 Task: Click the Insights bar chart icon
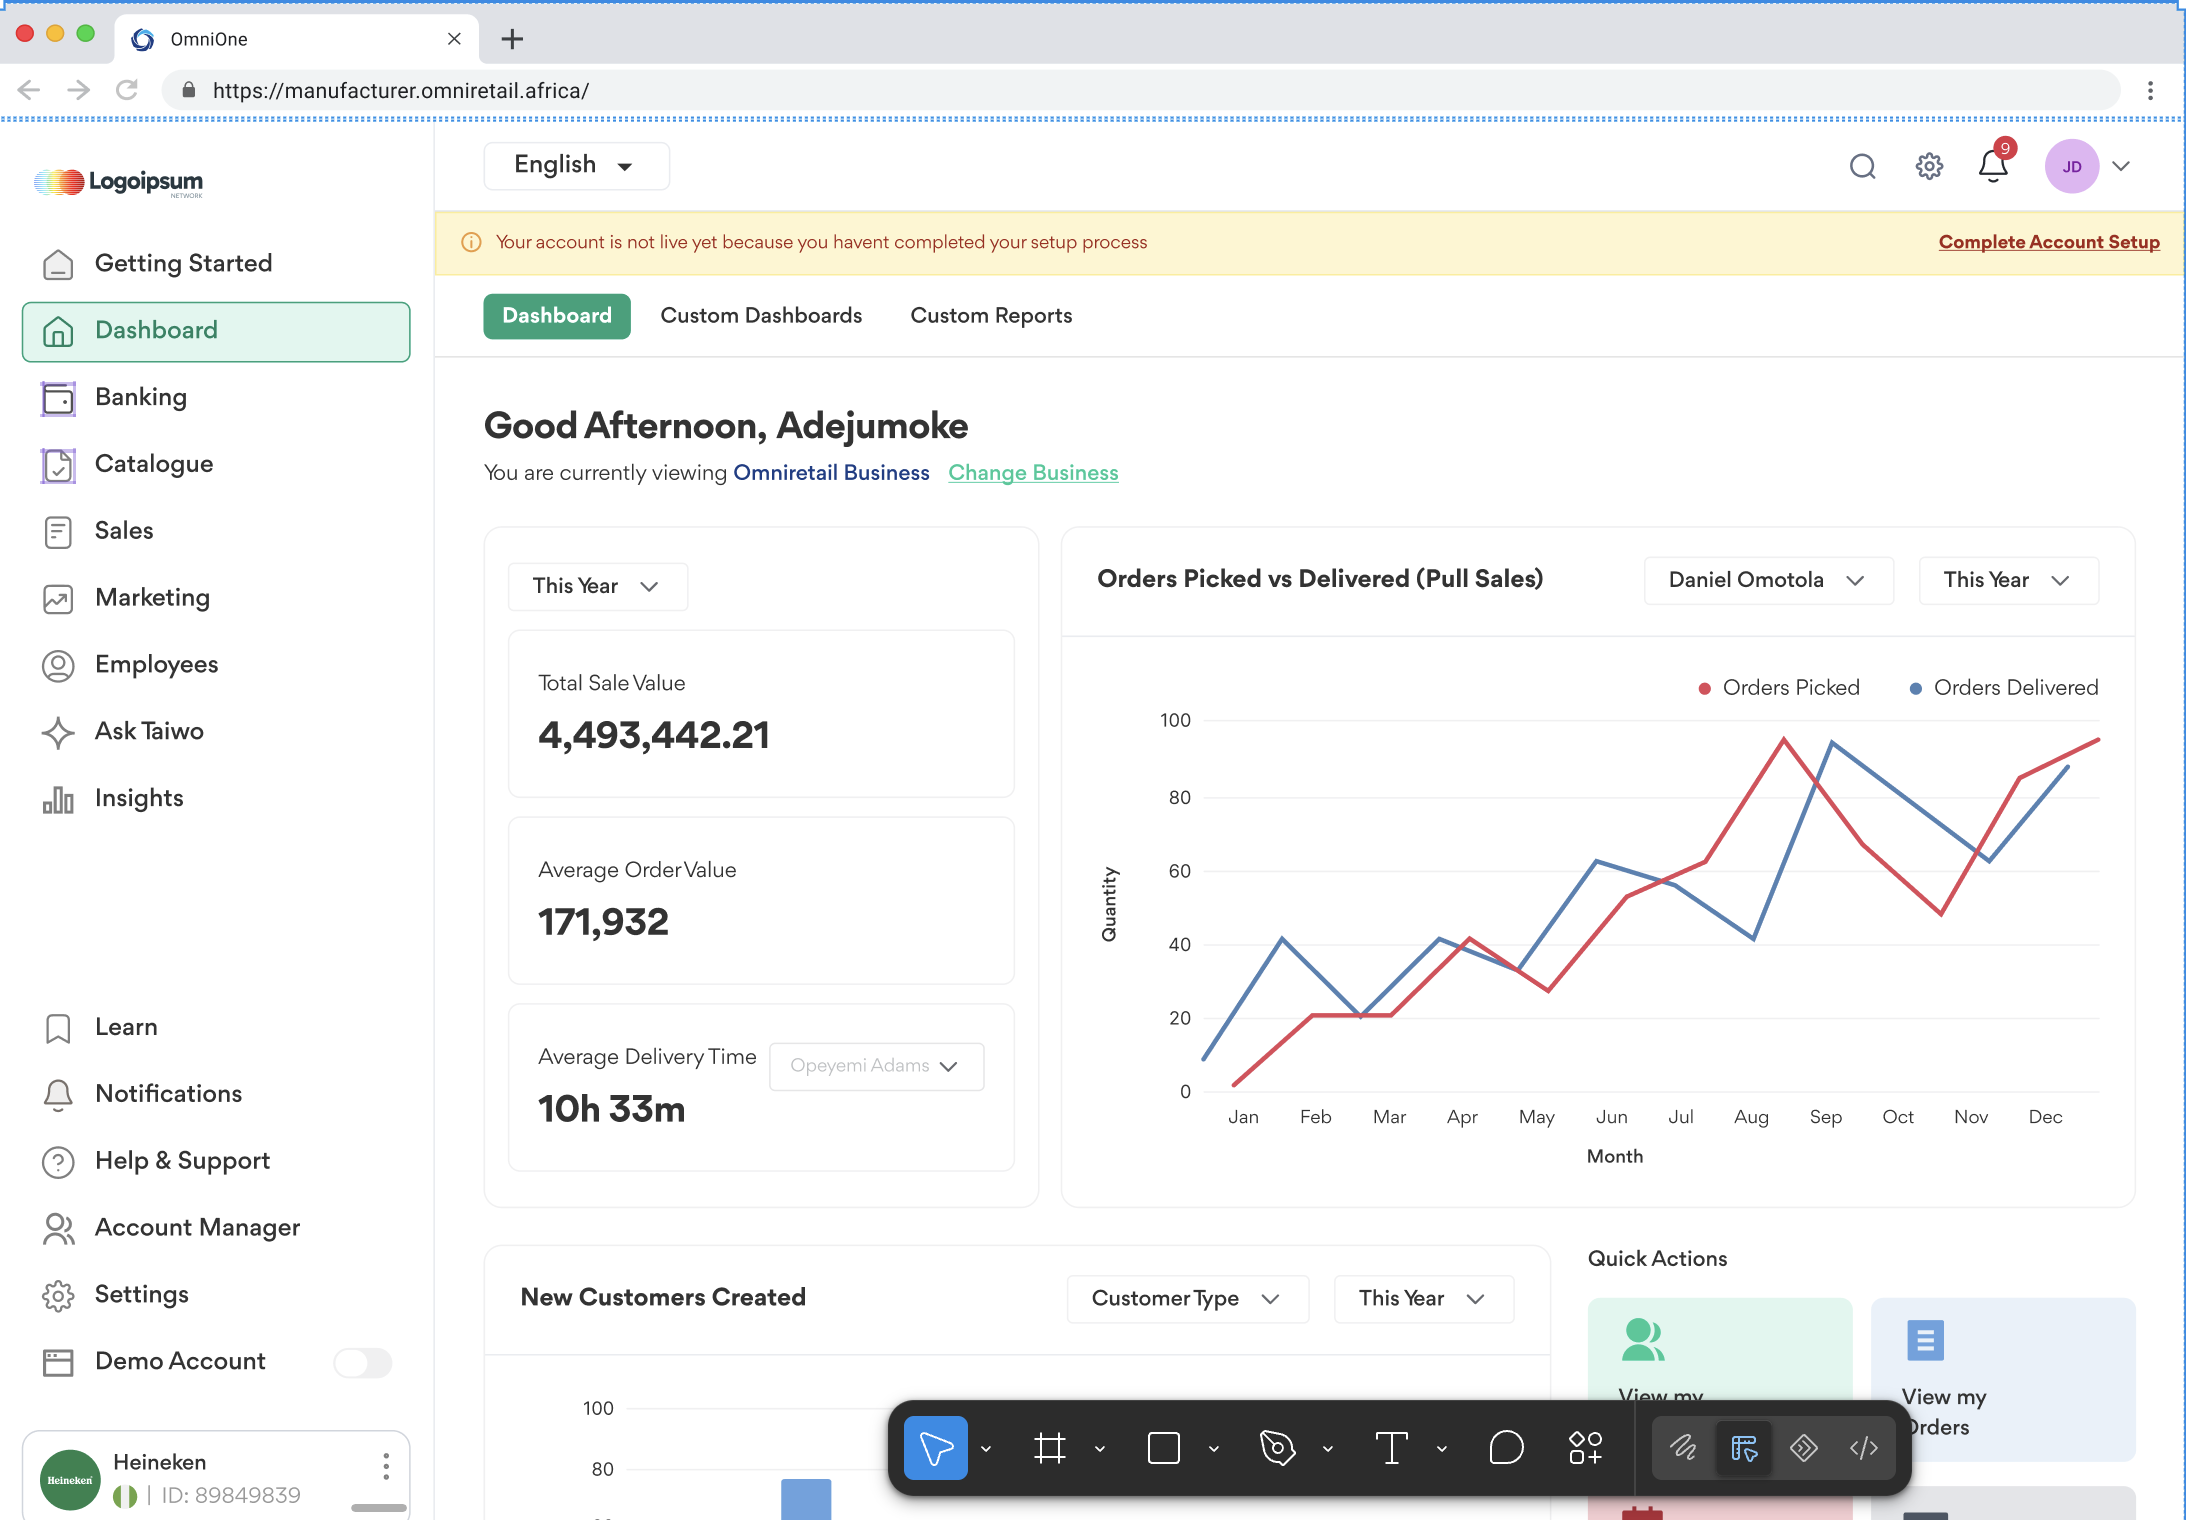(58, 799)
